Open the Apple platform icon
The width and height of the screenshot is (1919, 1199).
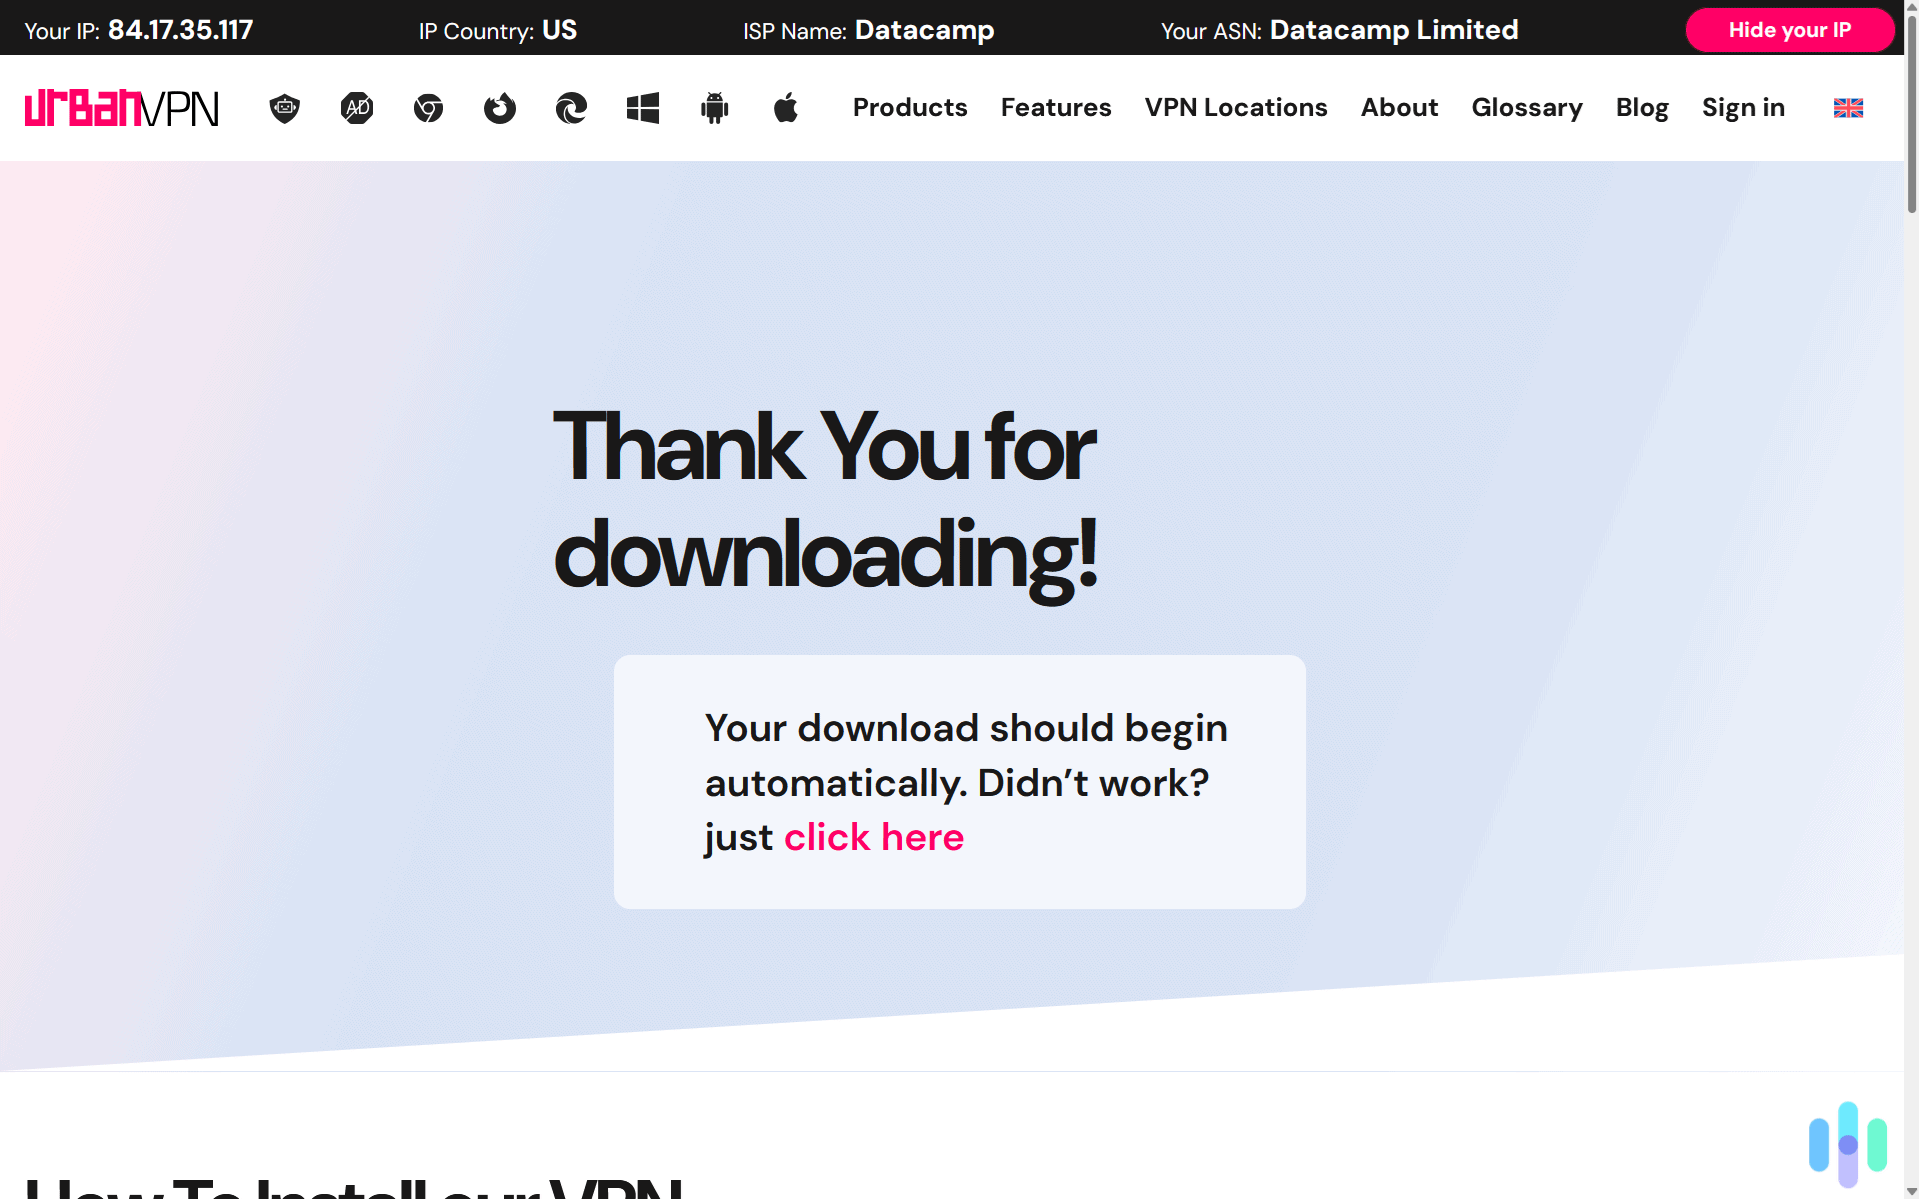click(786, 108)
